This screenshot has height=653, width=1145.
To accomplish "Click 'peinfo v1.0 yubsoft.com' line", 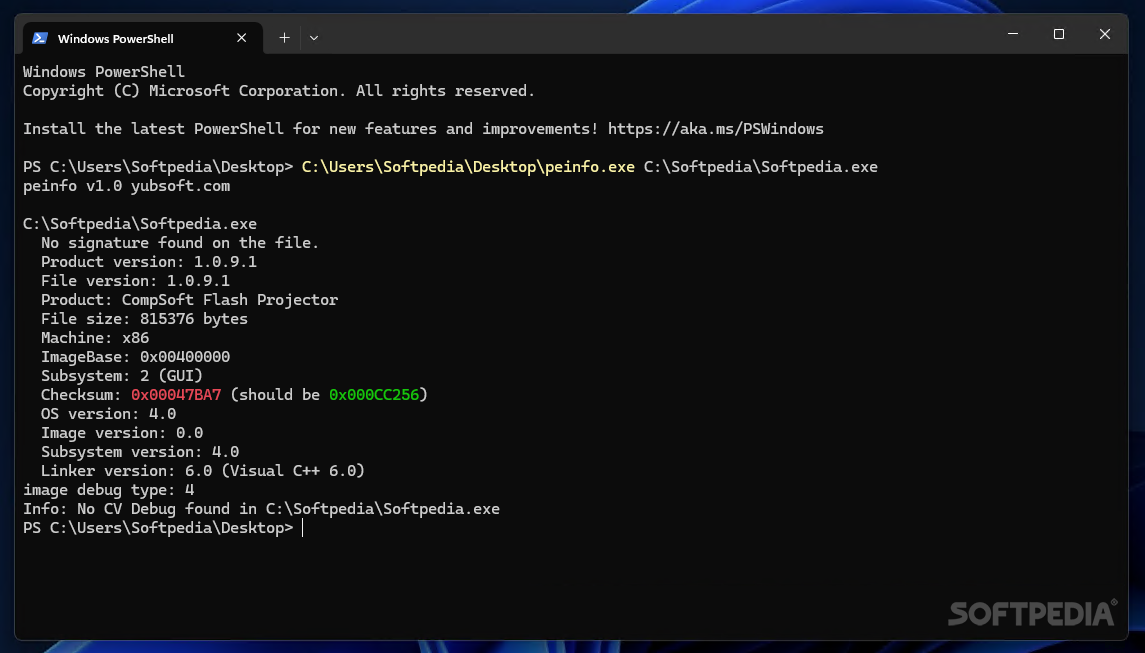I will (x=126, y=186).
